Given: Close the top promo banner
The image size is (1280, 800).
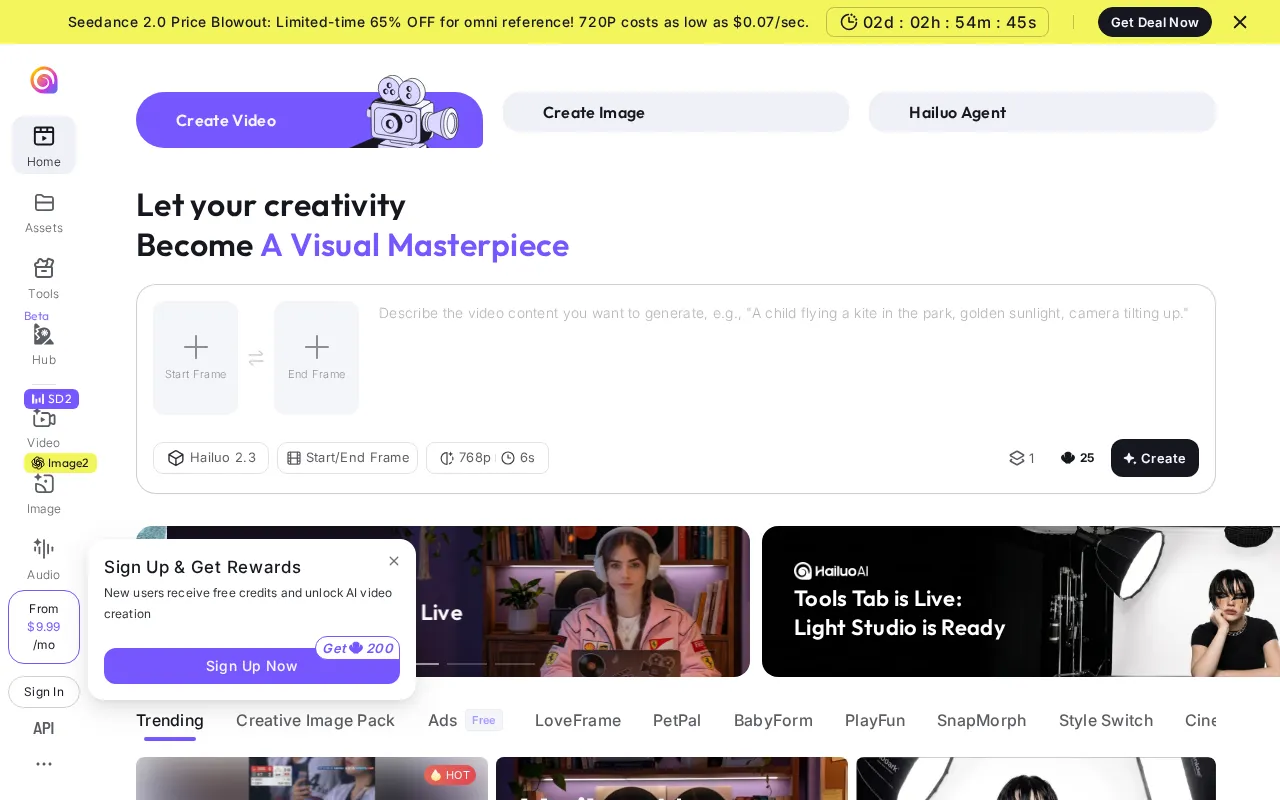Looking at the screenshot, I should (1240, 22).
